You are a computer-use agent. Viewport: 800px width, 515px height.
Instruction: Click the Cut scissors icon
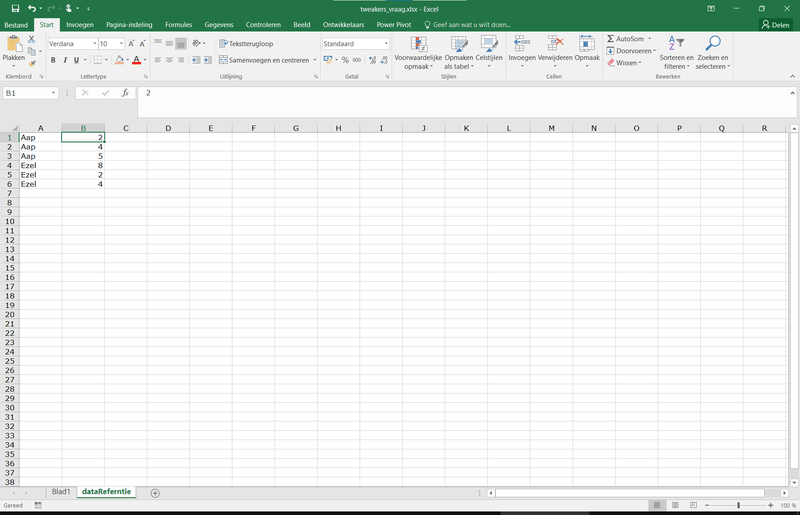click(32, 39)
